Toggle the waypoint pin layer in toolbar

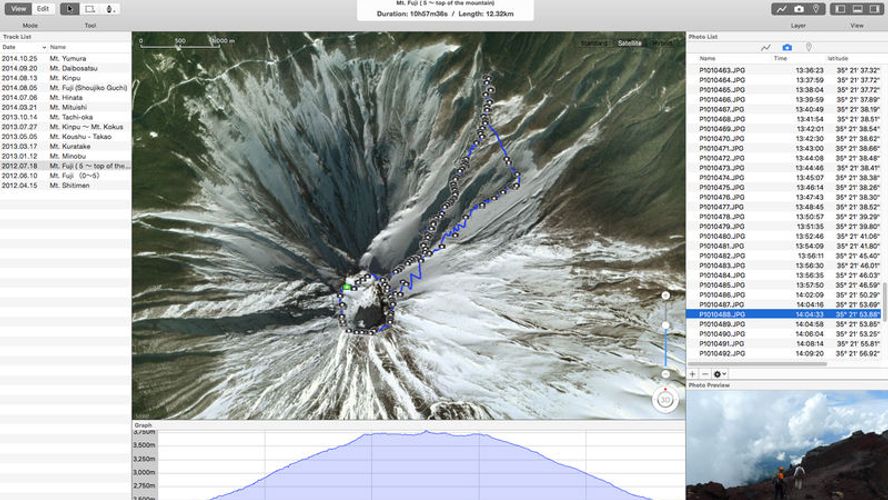(816, 9)
